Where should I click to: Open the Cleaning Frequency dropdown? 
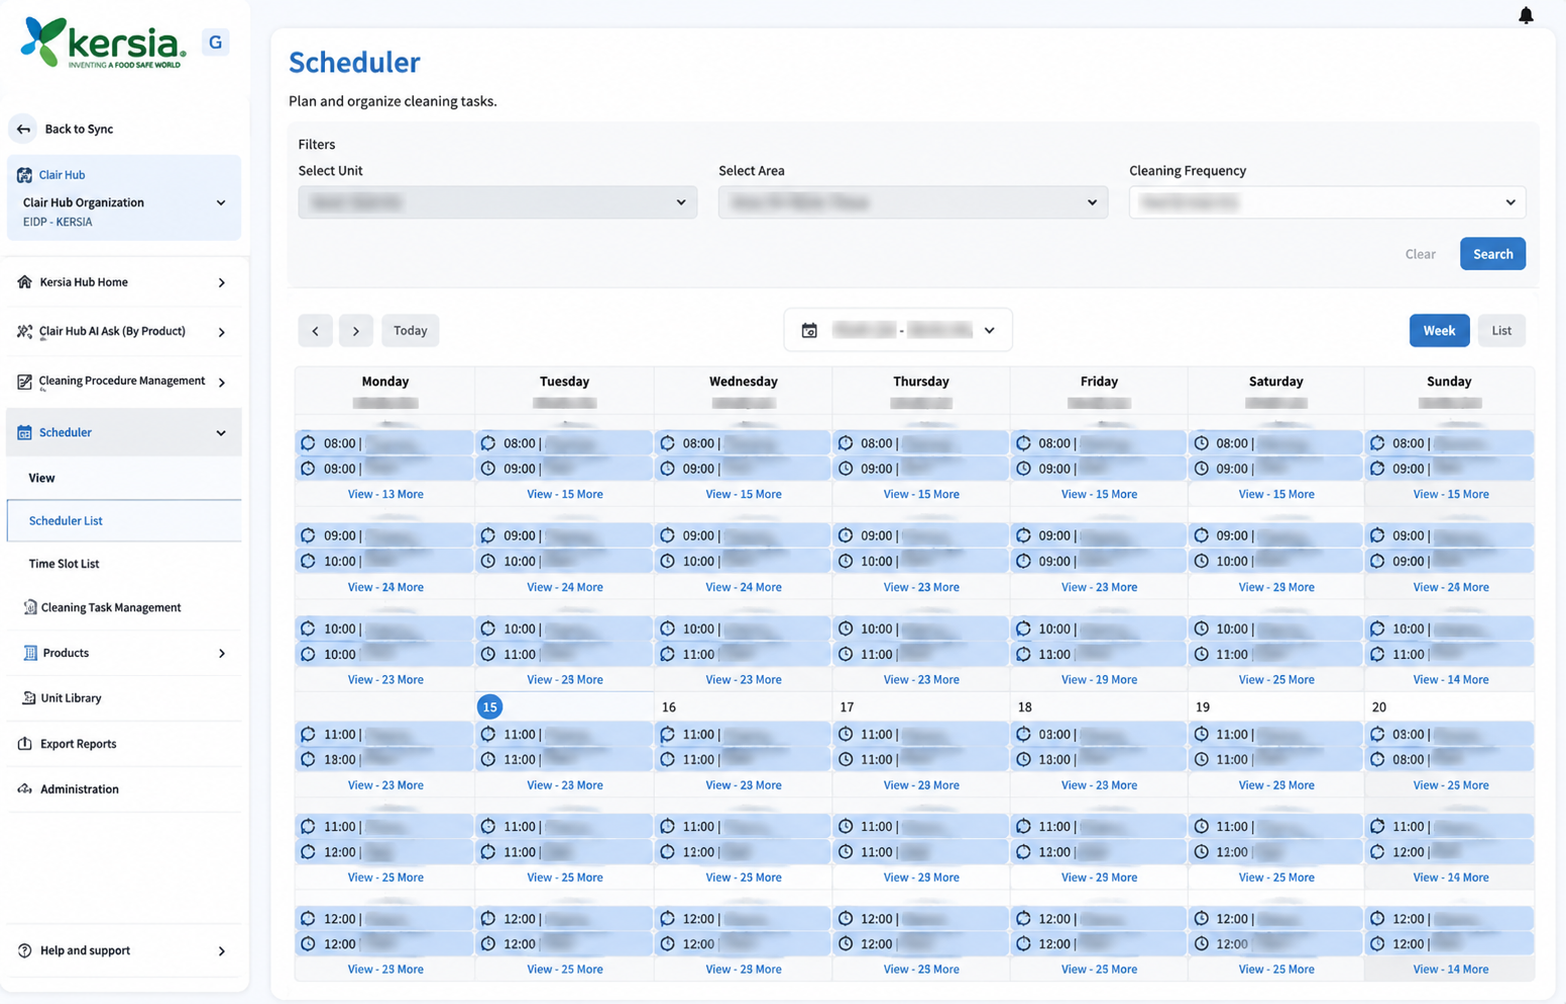coord(1327,202)
